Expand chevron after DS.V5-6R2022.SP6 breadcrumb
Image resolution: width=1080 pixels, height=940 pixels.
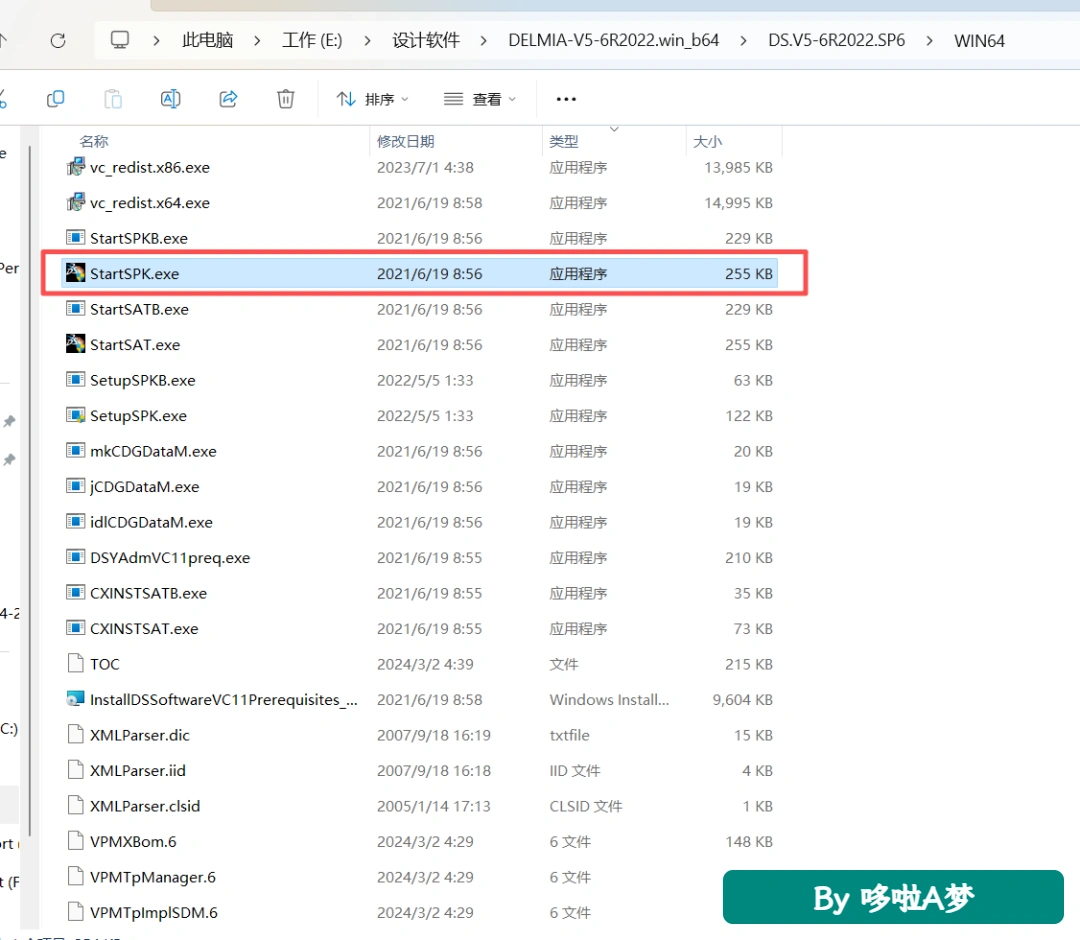930,41
